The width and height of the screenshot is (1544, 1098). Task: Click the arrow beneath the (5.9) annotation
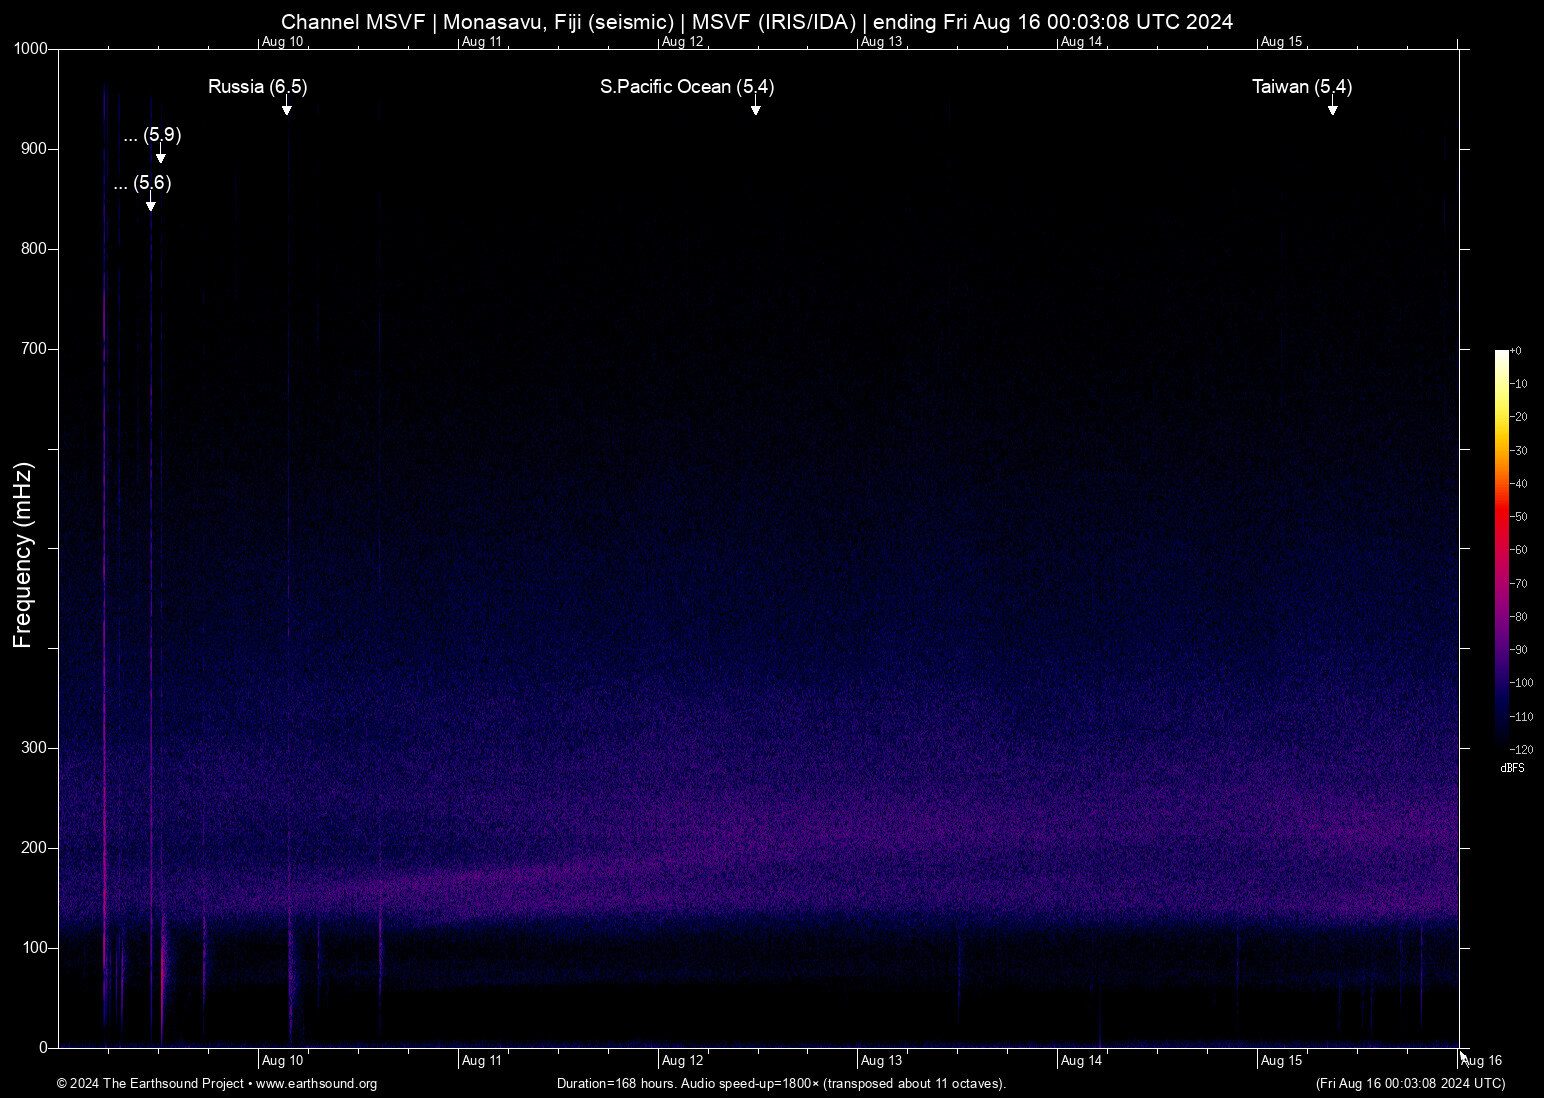pyautogui.click(x=160, y=156)
